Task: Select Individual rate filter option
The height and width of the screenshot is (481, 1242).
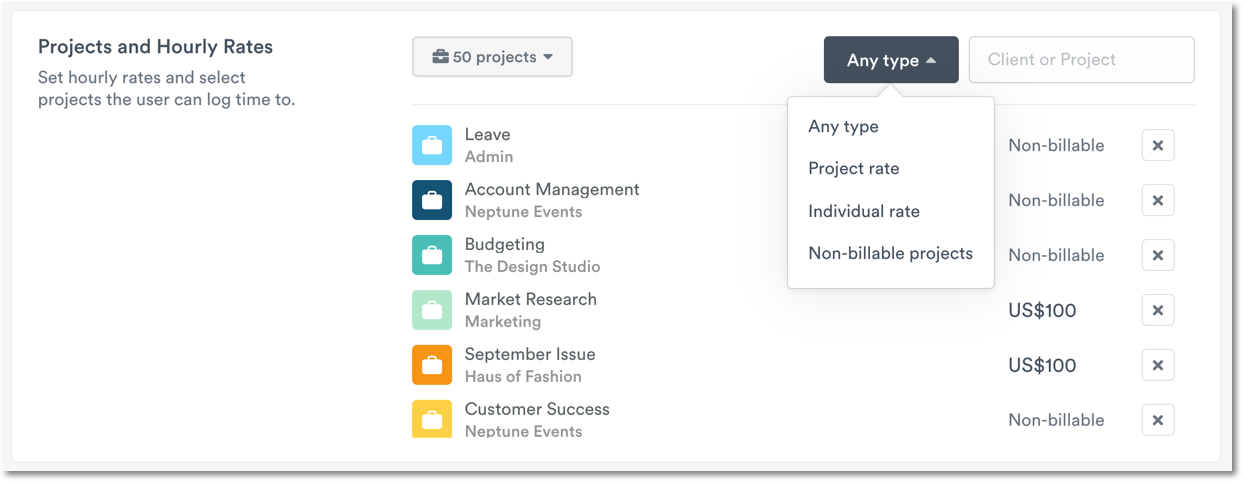Action: pyautogui.click(x=863, y=212)
